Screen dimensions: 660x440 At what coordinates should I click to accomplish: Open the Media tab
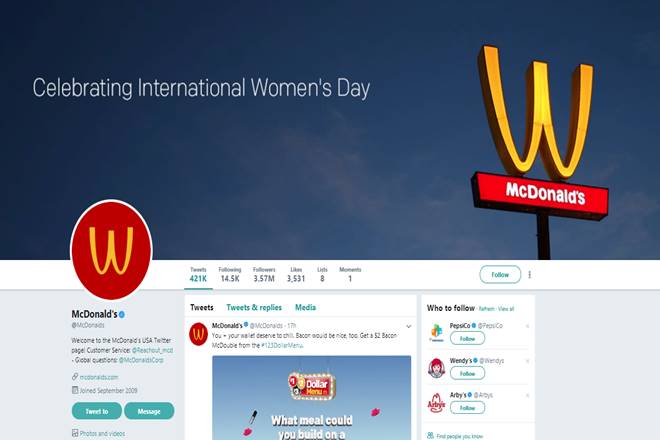(305, 307)
